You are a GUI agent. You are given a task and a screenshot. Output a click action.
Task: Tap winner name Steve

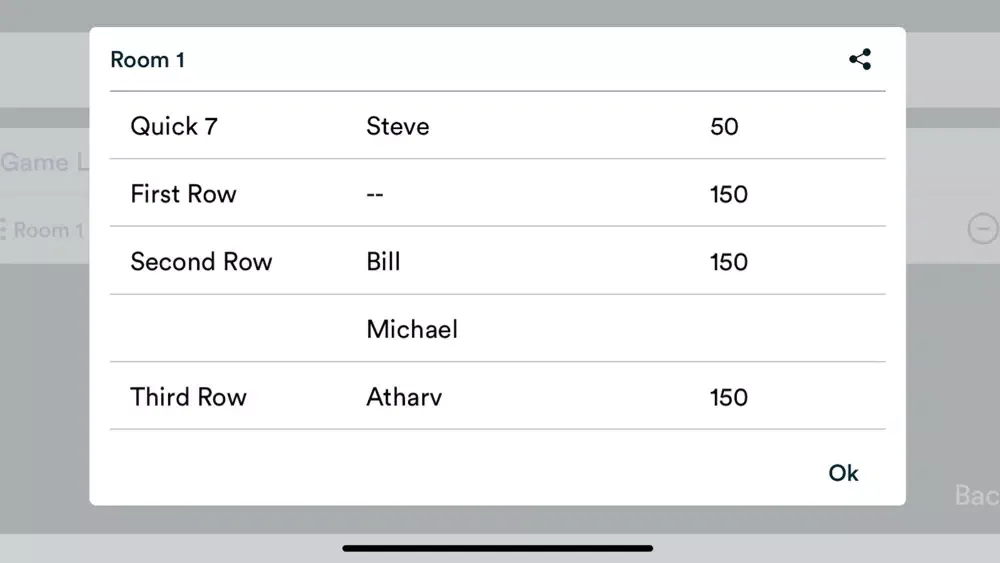397,126
